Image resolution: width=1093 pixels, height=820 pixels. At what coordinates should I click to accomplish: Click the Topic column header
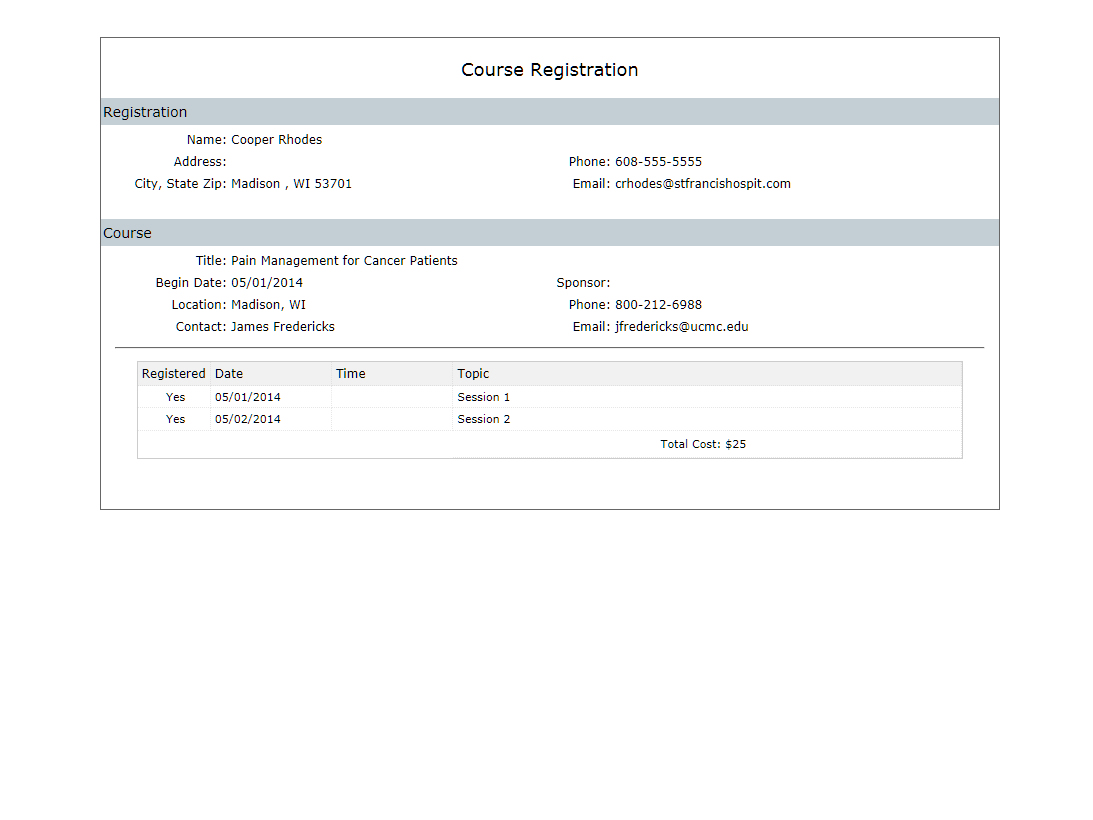(473, 374)
